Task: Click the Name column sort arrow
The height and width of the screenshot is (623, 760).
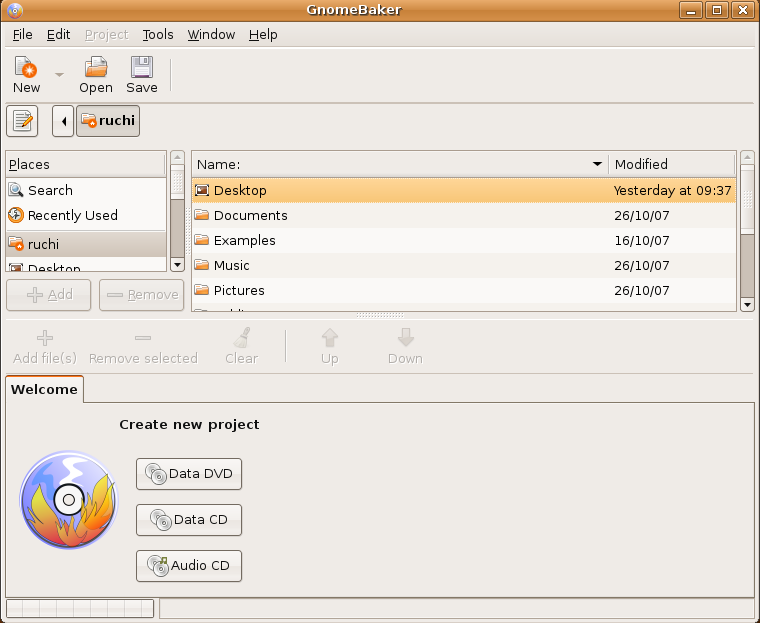Action: (x=597, y=164)
